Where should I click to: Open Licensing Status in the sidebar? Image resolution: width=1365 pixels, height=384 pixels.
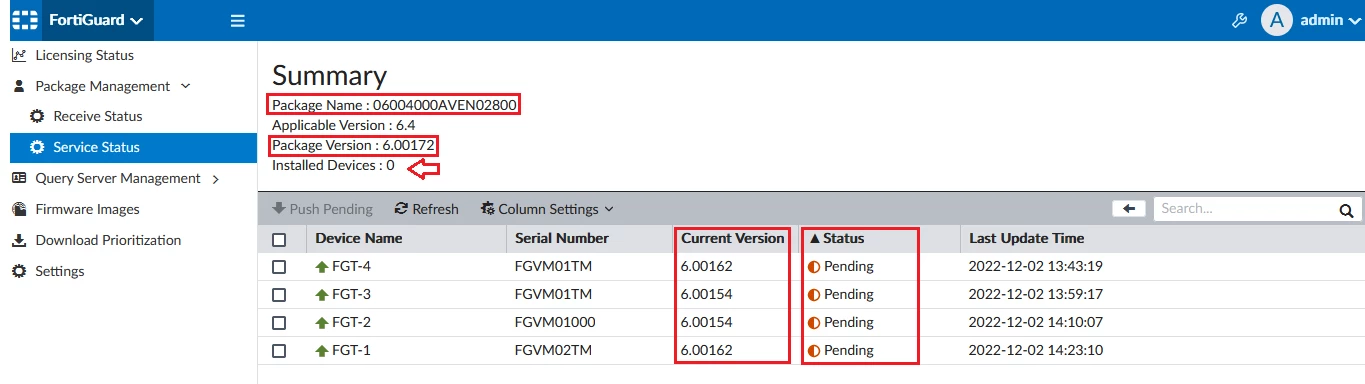pyautogui.click(x=84, y=55)
